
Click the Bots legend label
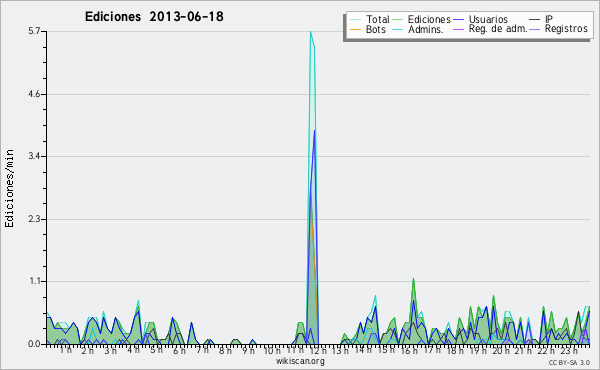pyautogui.click(x=375, y=29)
